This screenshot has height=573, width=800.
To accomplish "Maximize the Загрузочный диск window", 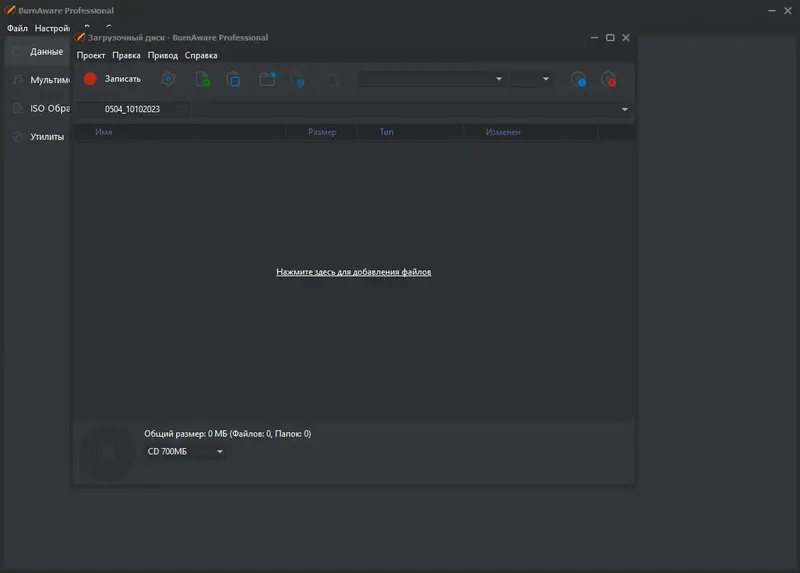I will [x=610, y=38].
